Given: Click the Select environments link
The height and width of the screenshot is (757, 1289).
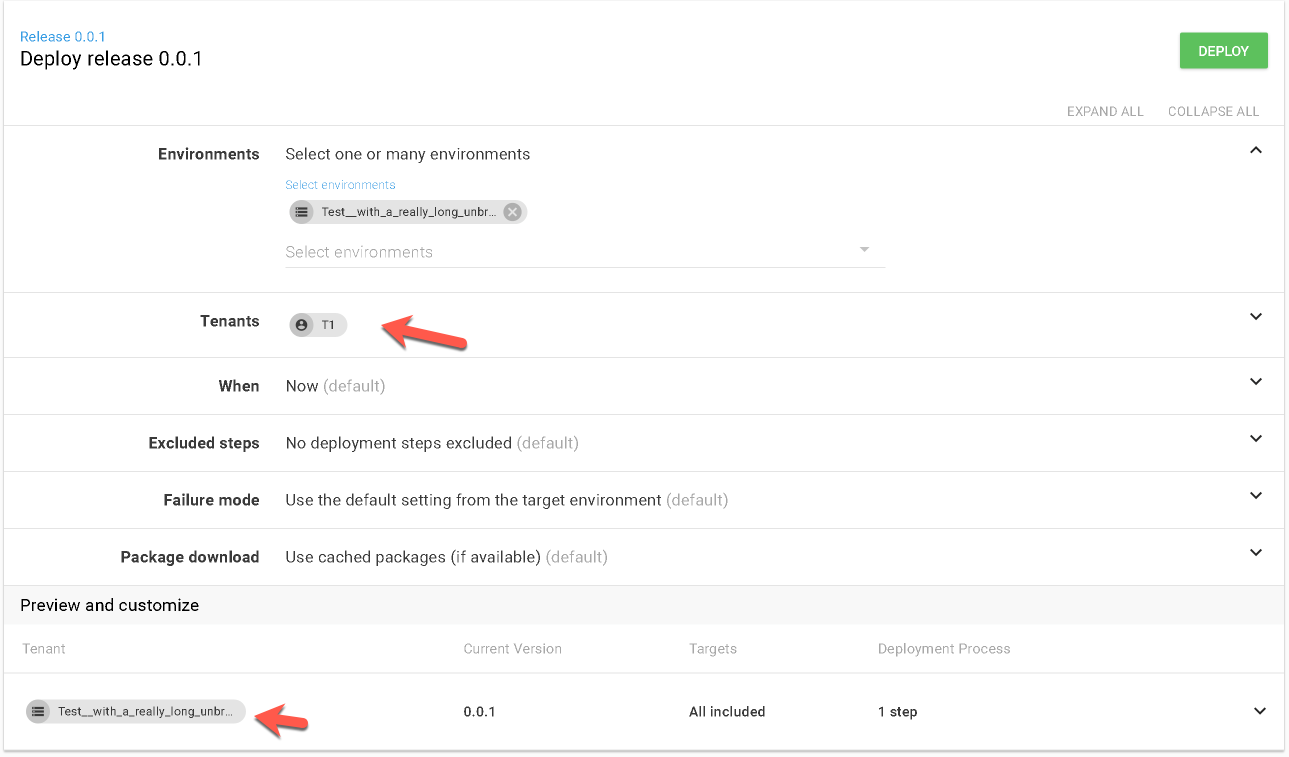Looking at the screenshot, I should pyautogui.click(x=340, y=184).
